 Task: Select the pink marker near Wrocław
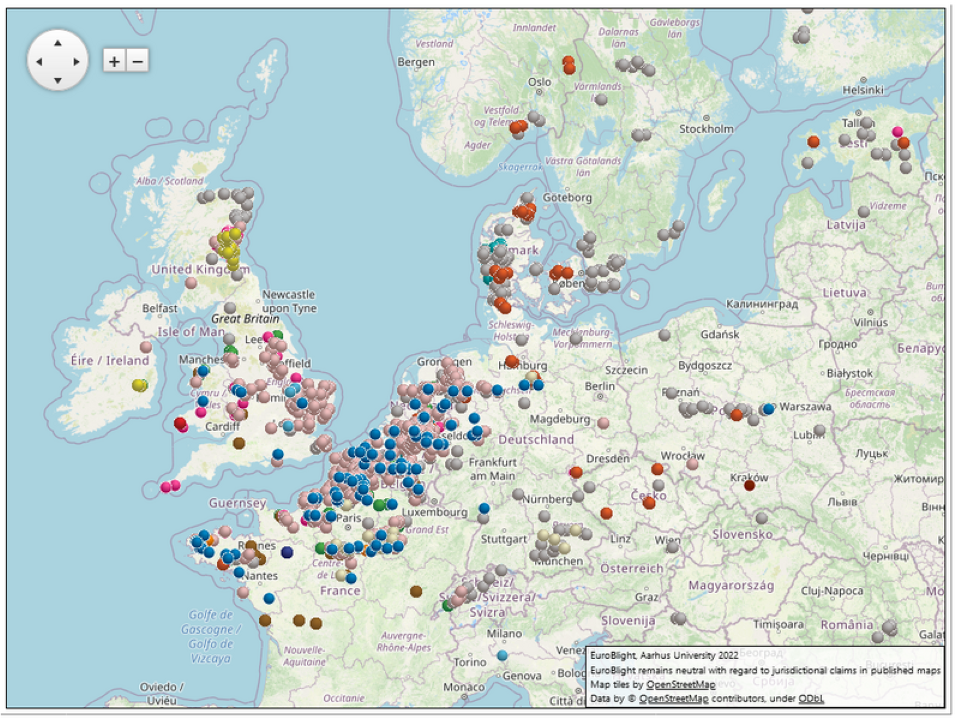692,464
